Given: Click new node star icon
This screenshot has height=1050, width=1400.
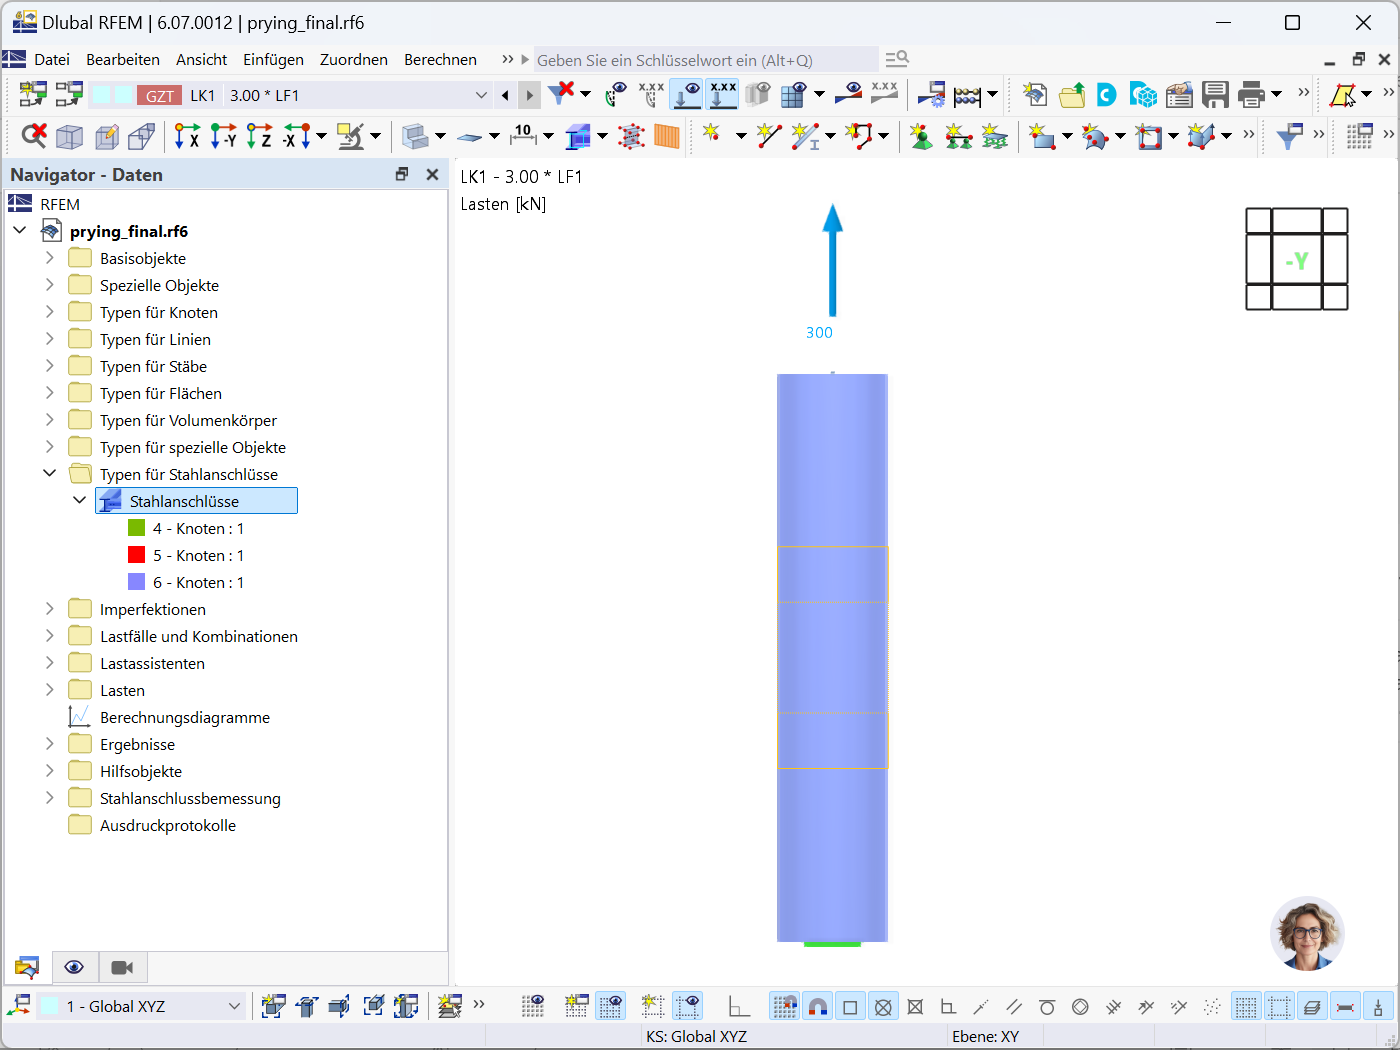Looking at the screenshot, I should 712,134.
